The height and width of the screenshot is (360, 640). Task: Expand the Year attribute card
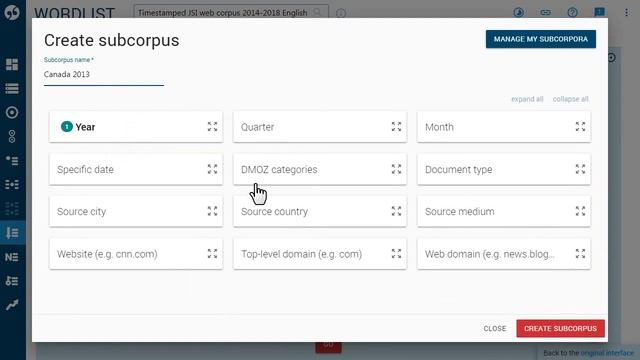(x=212, y=127)
